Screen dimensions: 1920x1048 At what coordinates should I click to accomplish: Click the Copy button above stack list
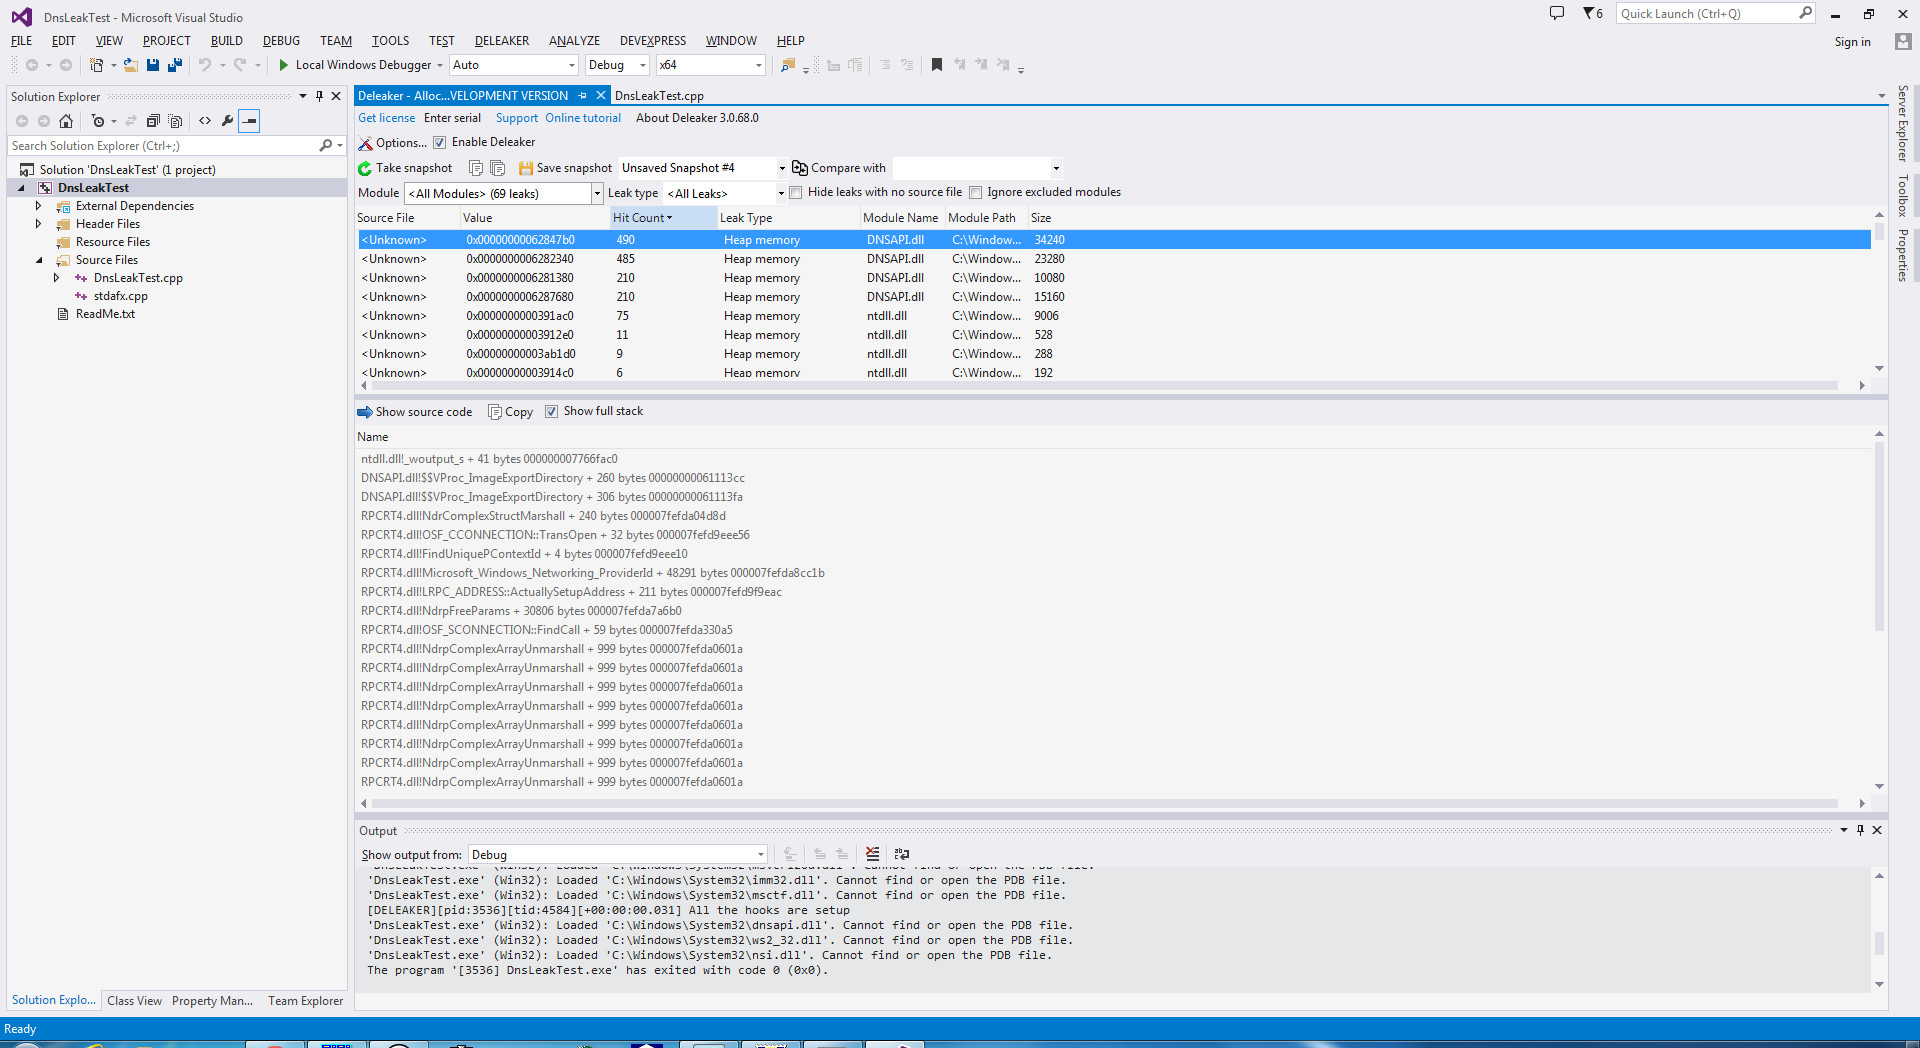510,412
